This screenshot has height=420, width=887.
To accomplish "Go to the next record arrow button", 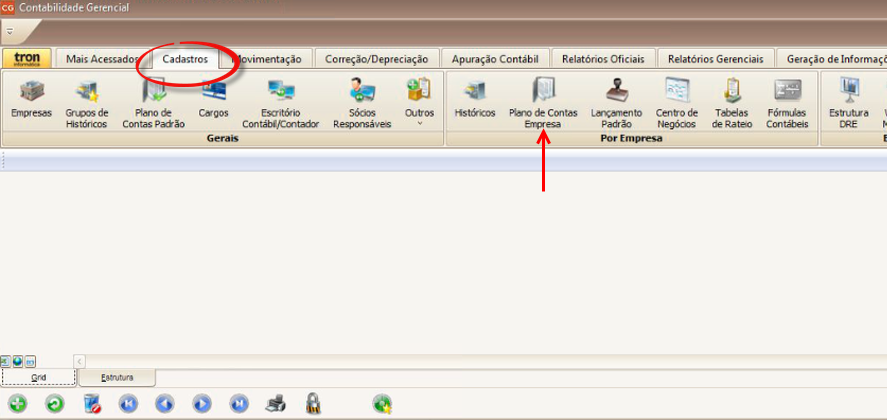I will [x=202, y=404].
